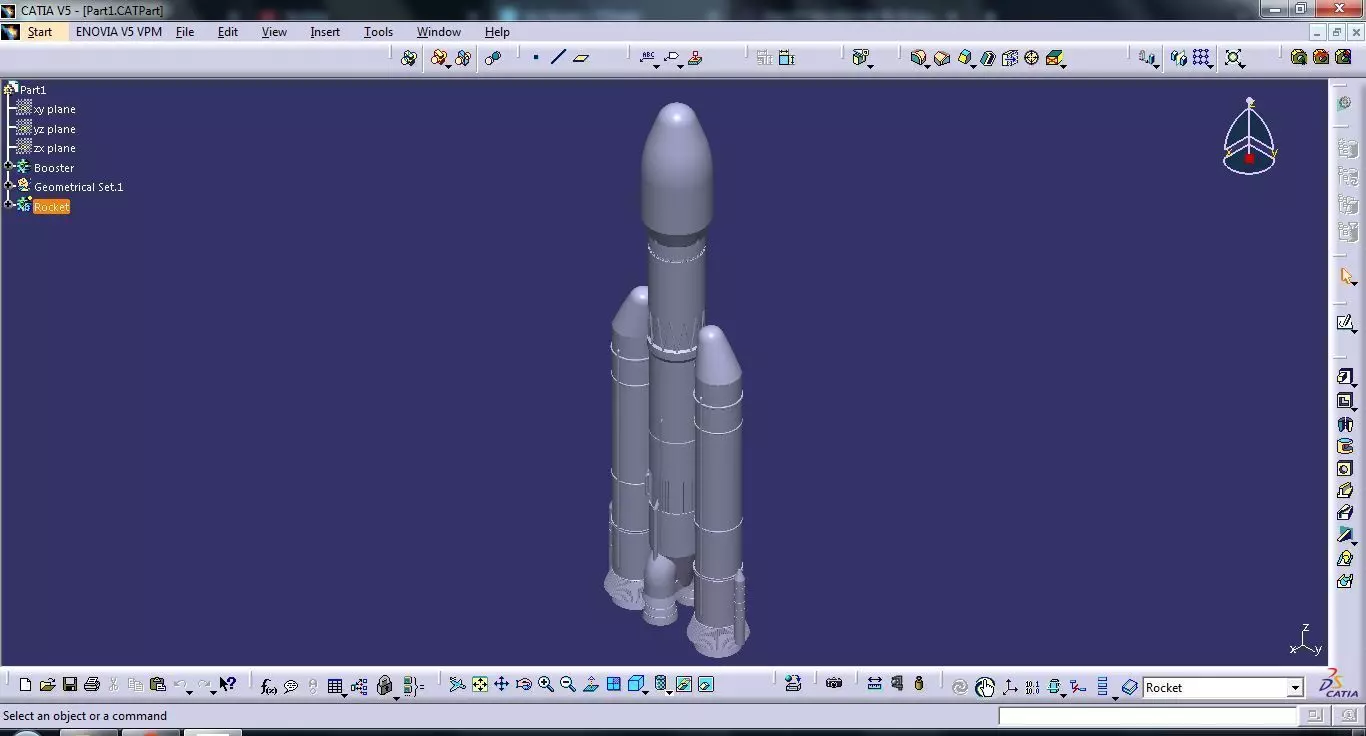Click the Select arrow tool on right toolbar
Screen dimensions: 1366x736
point(1346,277)
